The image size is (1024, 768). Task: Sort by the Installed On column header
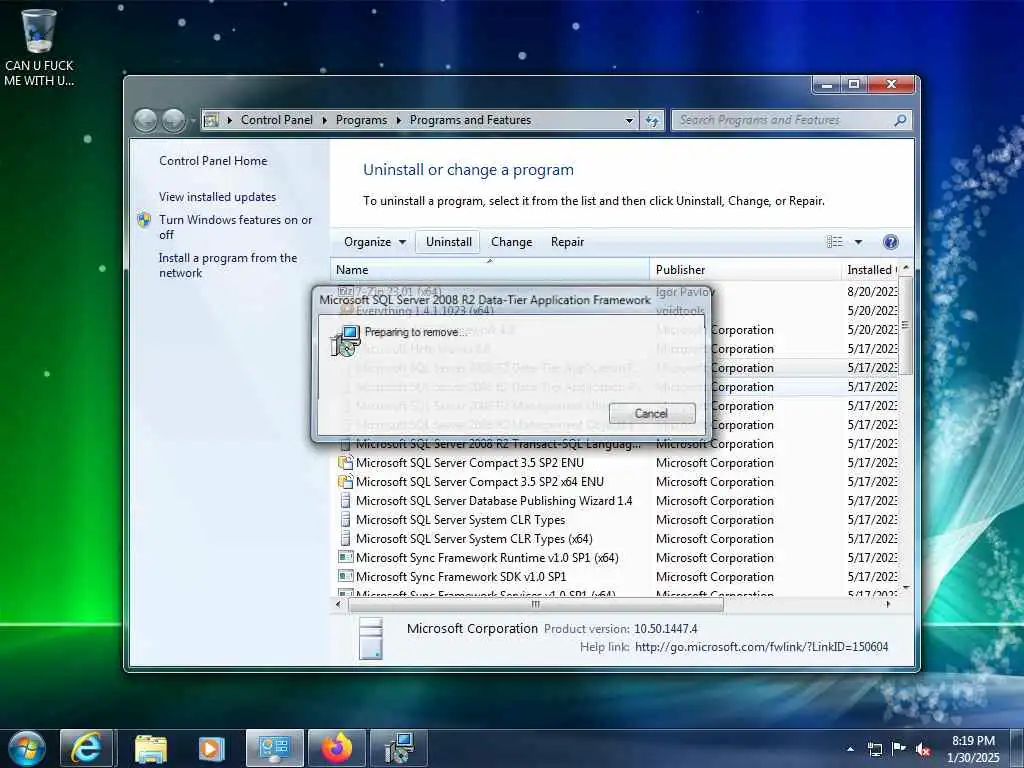870,270
